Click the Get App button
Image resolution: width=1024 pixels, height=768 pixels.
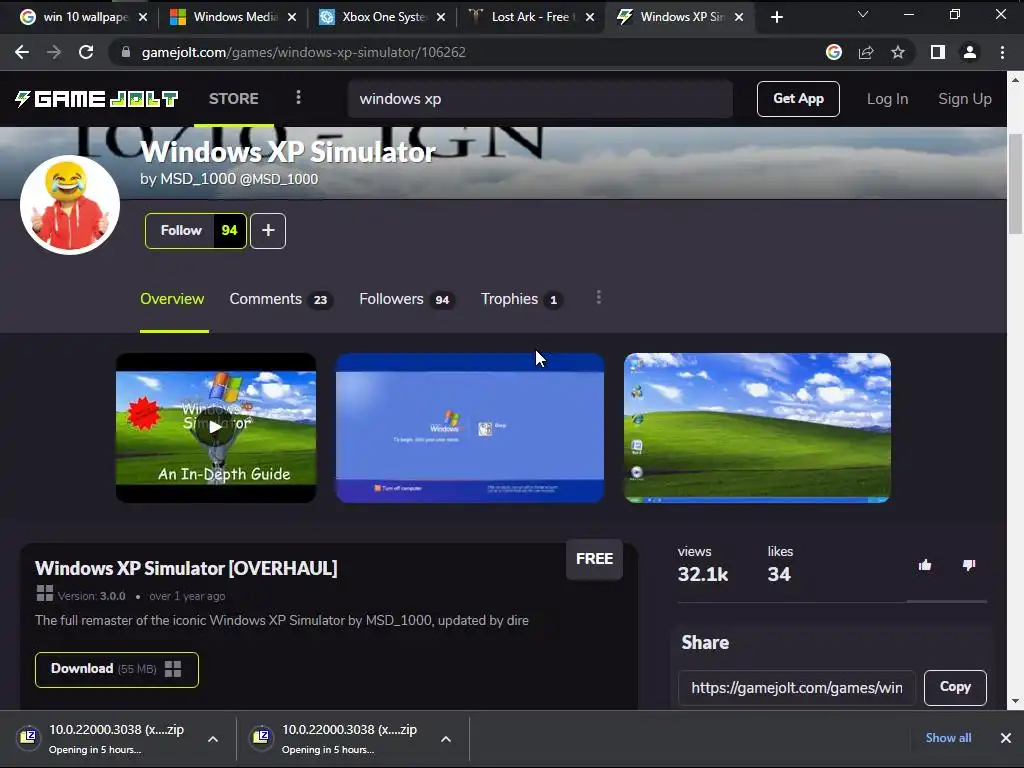click(798, 99)
